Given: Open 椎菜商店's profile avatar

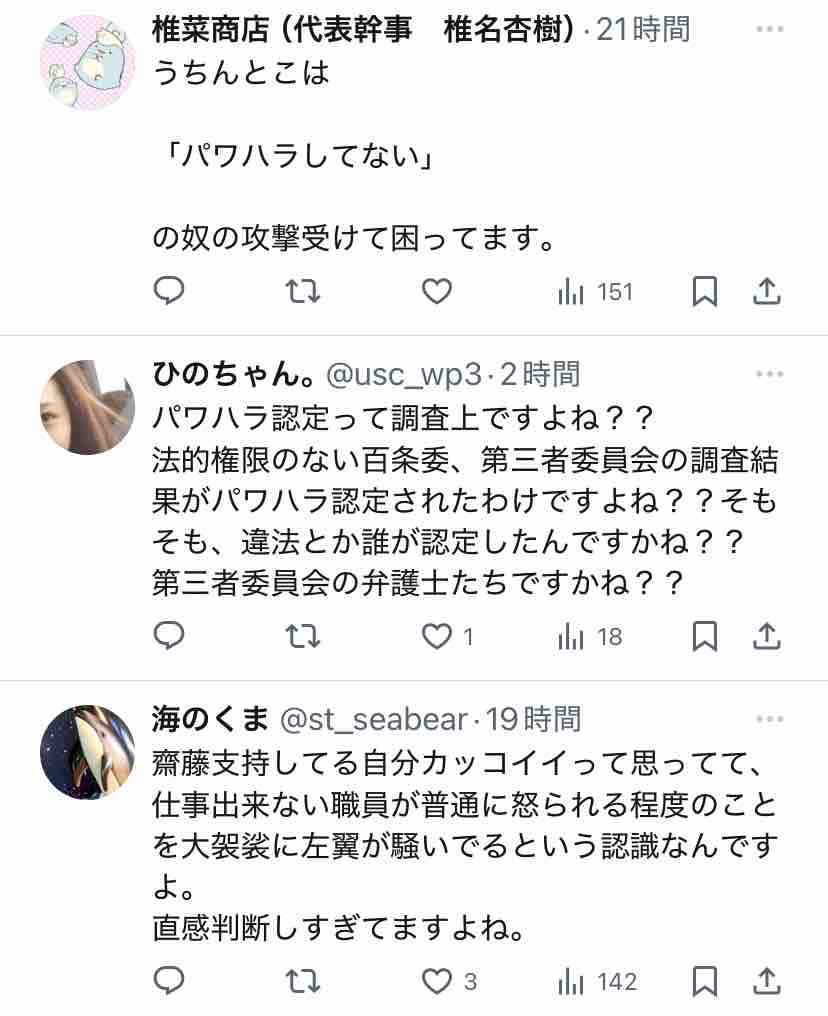Looking at the screenshot, I should tap(87, 63).
